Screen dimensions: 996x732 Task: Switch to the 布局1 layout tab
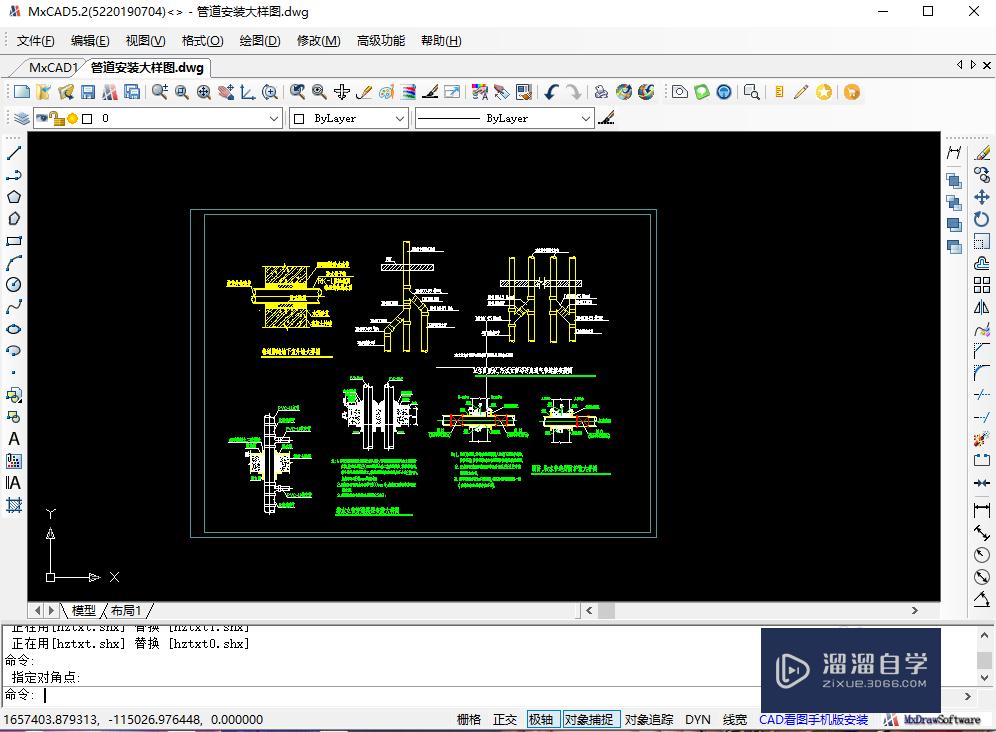125,609
